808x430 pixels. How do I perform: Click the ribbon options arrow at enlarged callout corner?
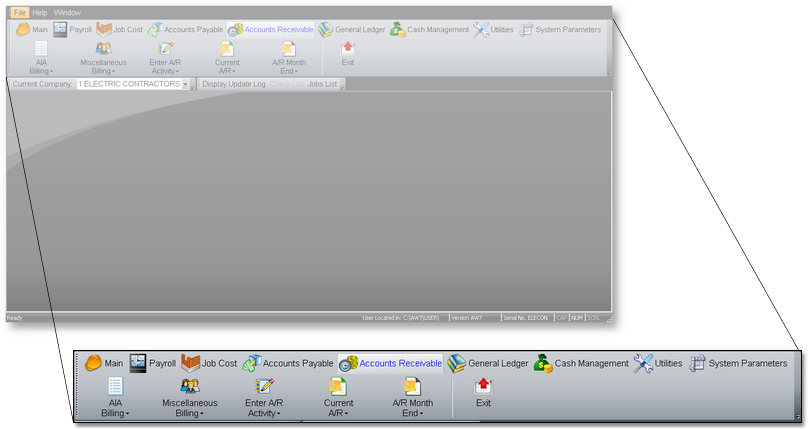point(797,417)
